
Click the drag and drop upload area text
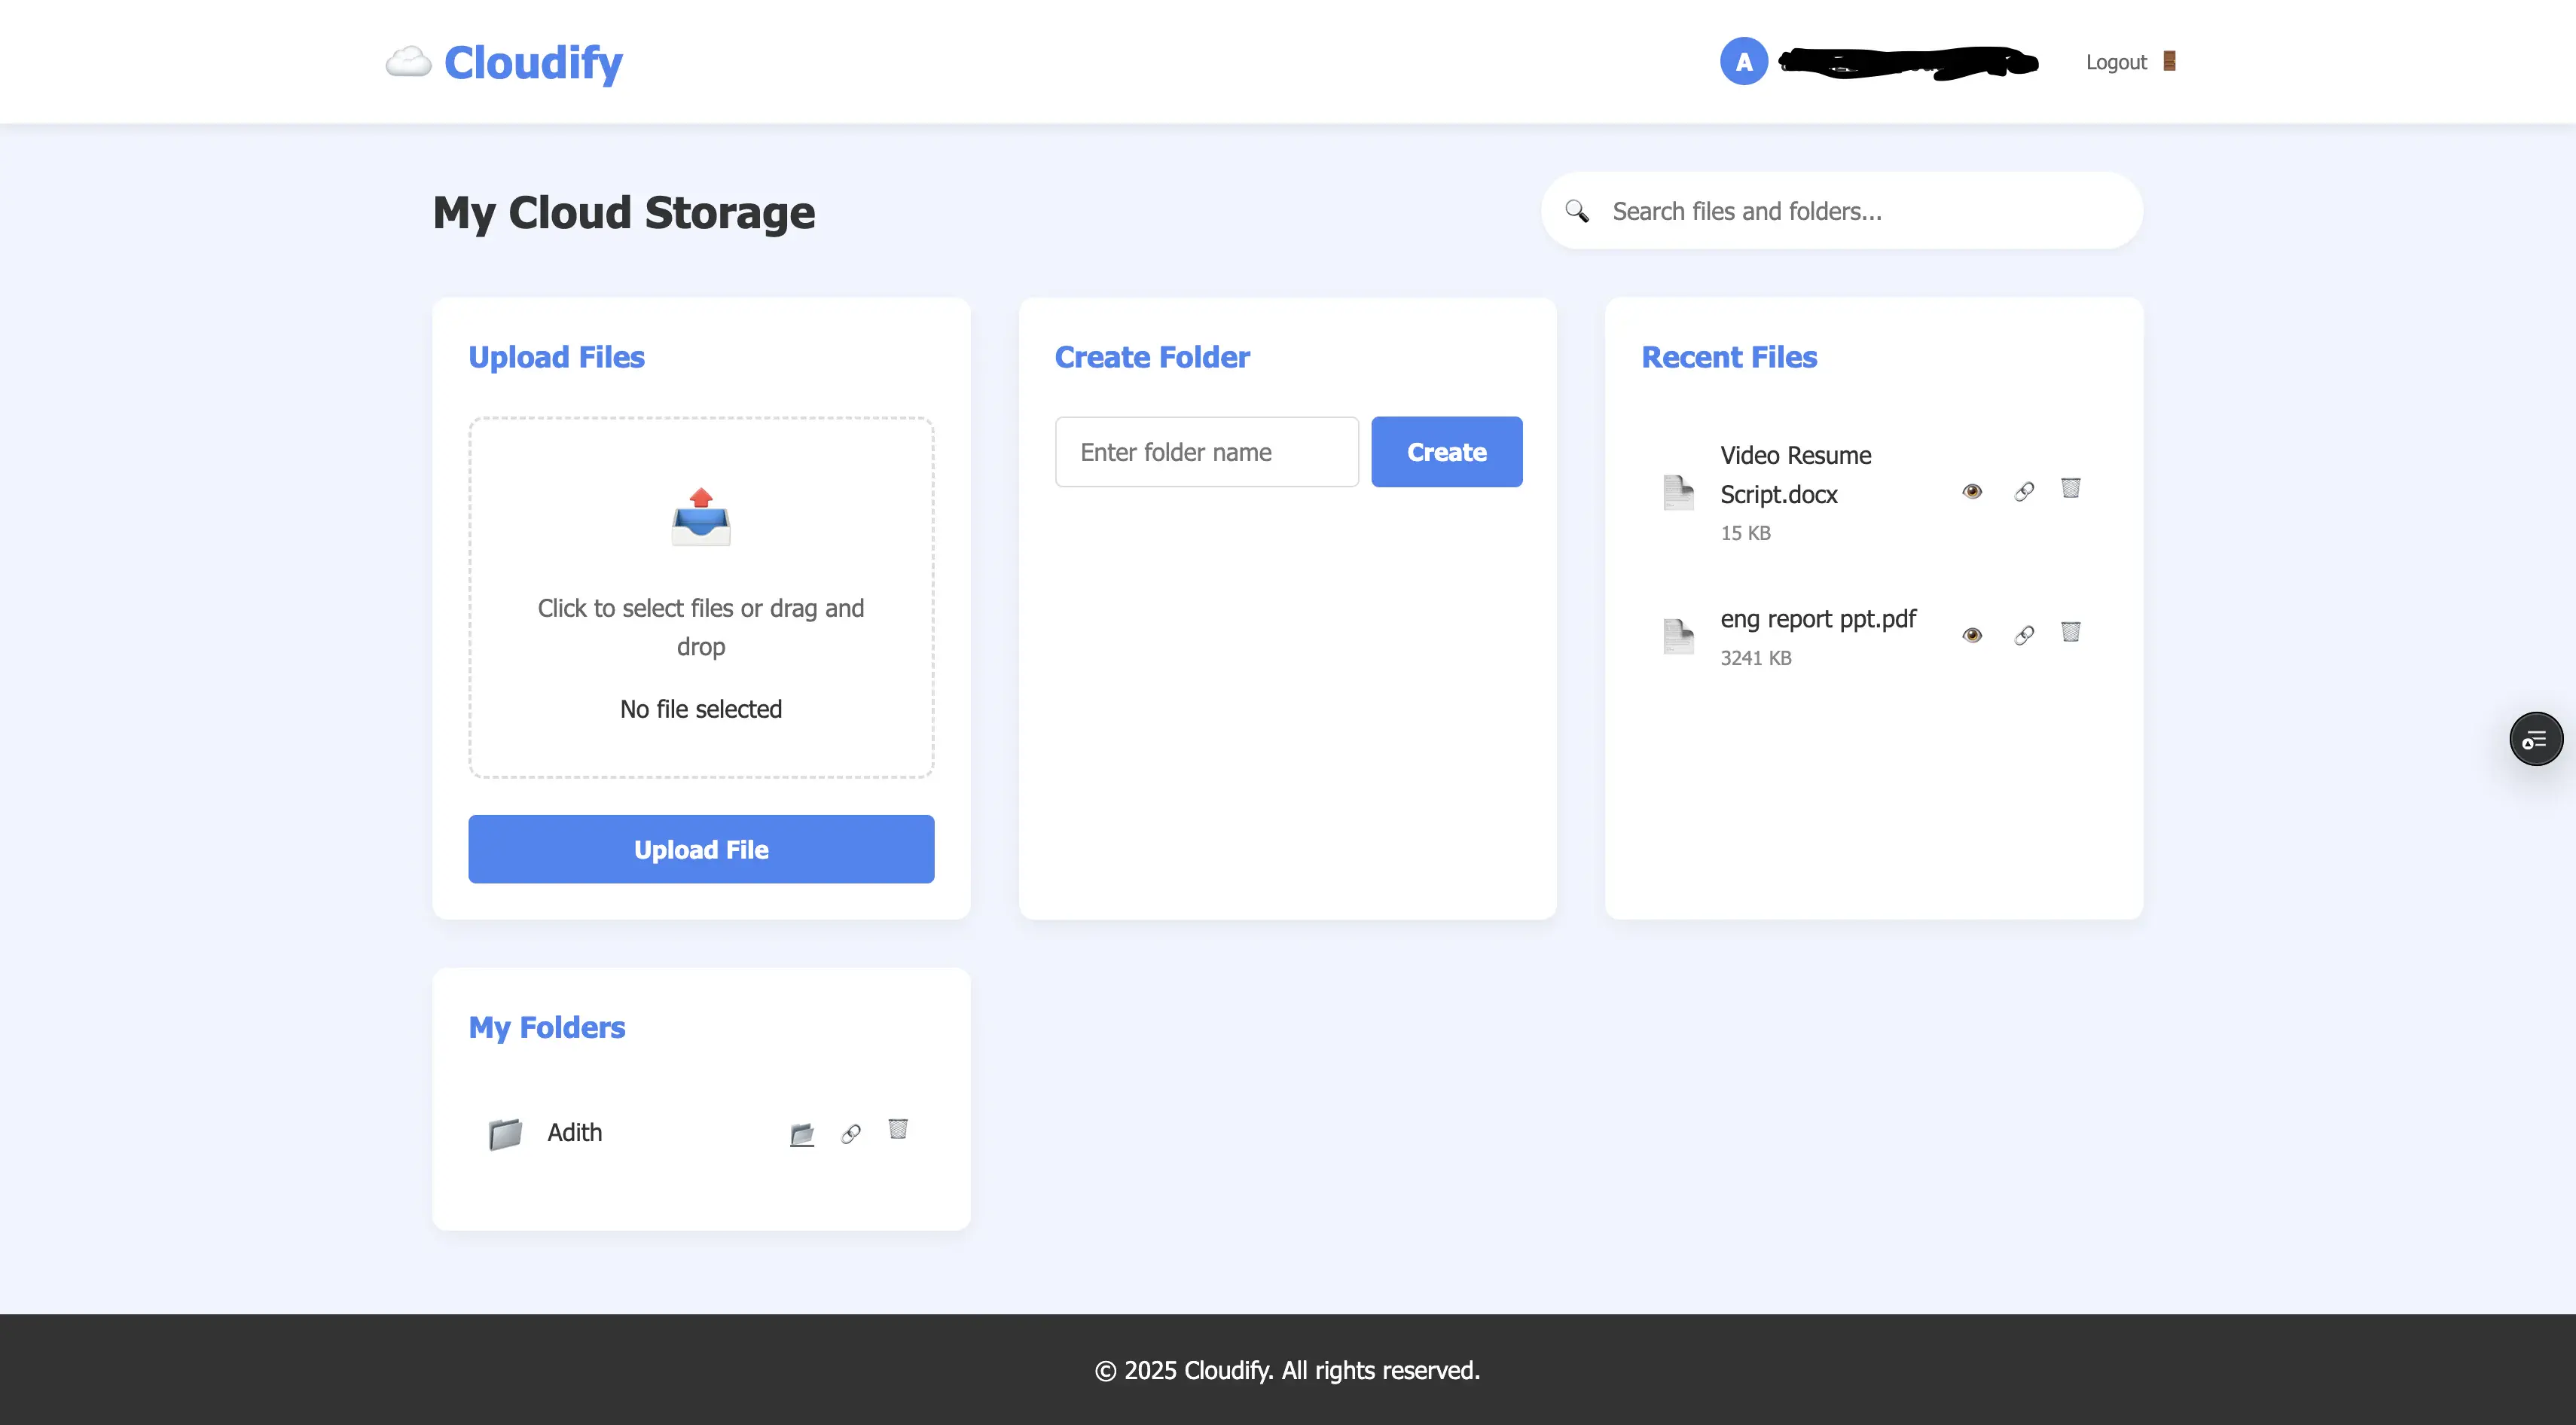(701, 627)
